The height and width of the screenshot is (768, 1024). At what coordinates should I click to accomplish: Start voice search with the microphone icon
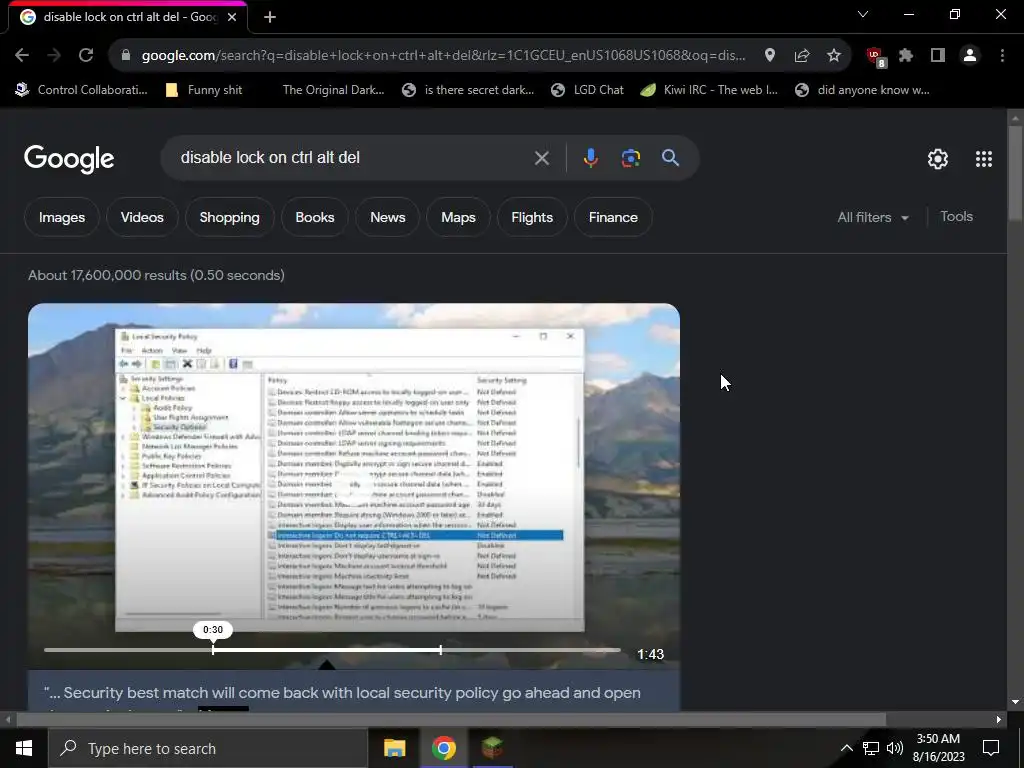click(x=590, y=158)
